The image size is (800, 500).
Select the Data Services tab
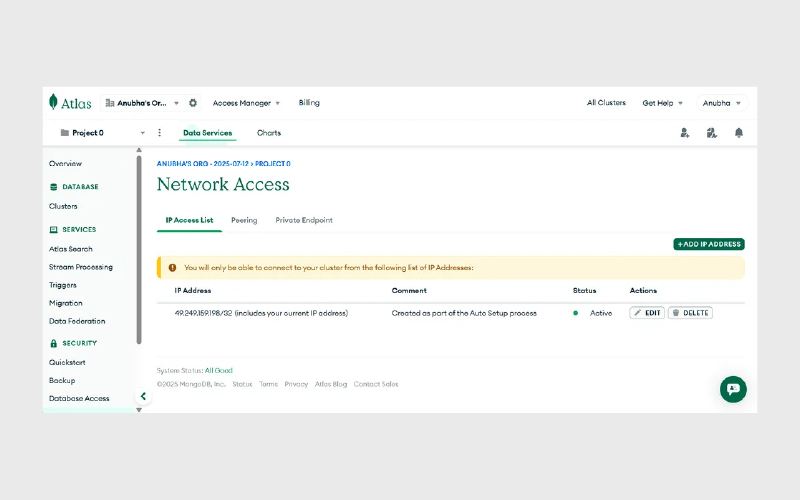coord(208,133)
